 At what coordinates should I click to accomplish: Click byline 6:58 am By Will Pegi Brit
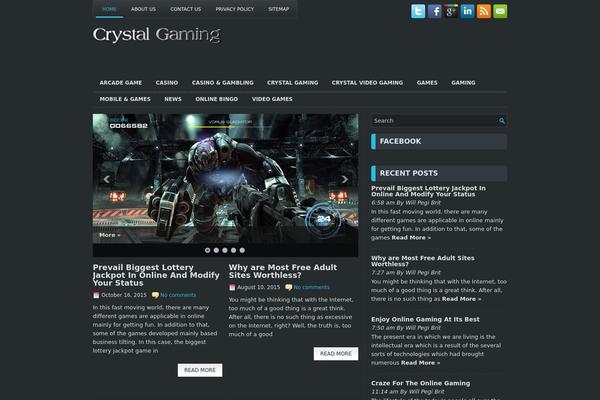[x=406, y=203]
